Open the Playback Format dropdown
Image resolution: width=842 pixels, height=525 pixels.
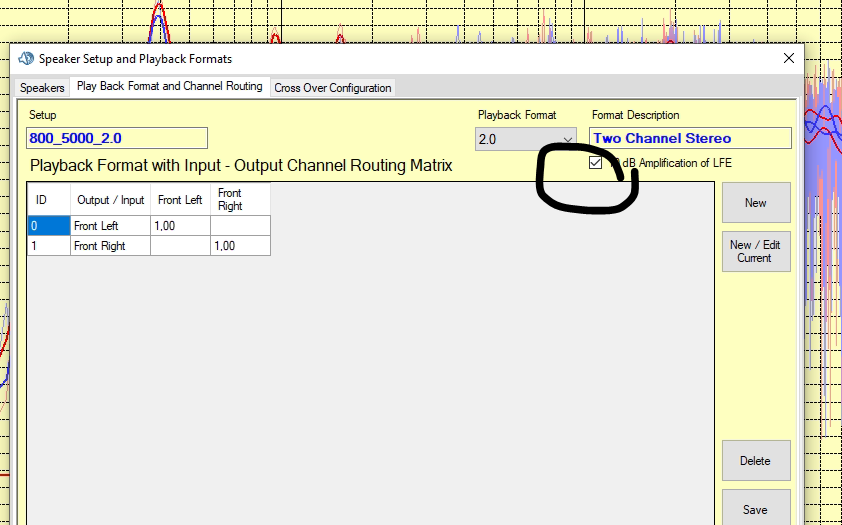coord(526,139)
